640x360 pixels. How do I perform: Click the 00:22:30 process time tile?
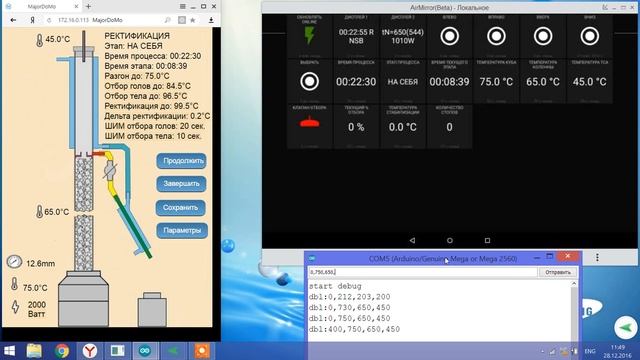click(x=356, y=82)
